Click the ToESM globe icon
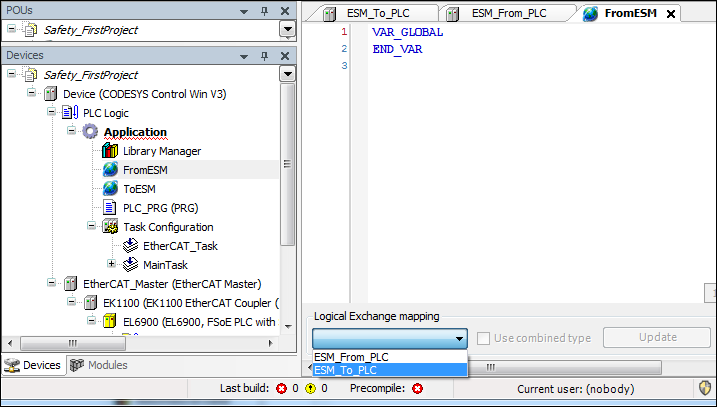 tap(110, 188)
